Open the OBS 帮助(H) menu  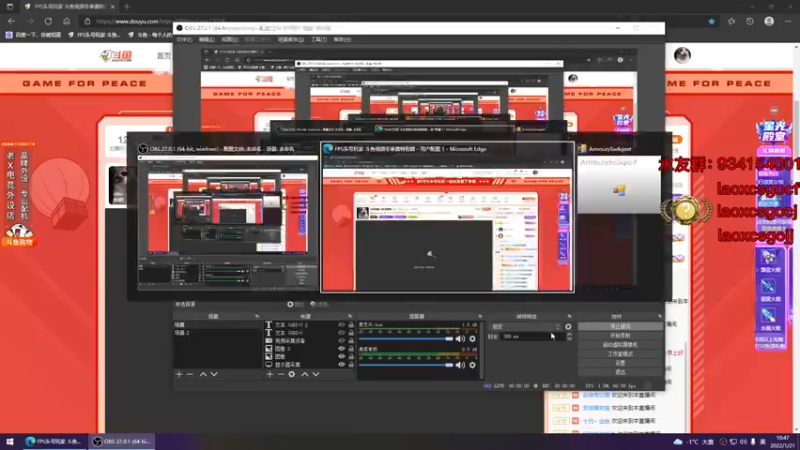[342, 40]
